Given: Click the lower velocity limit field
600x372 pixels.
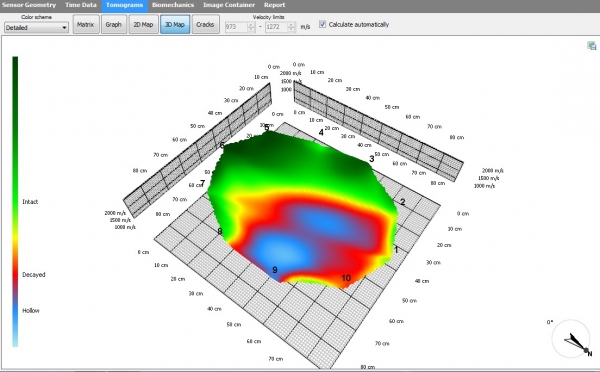Looking at the screenshot, I should [x=236, y=27].
